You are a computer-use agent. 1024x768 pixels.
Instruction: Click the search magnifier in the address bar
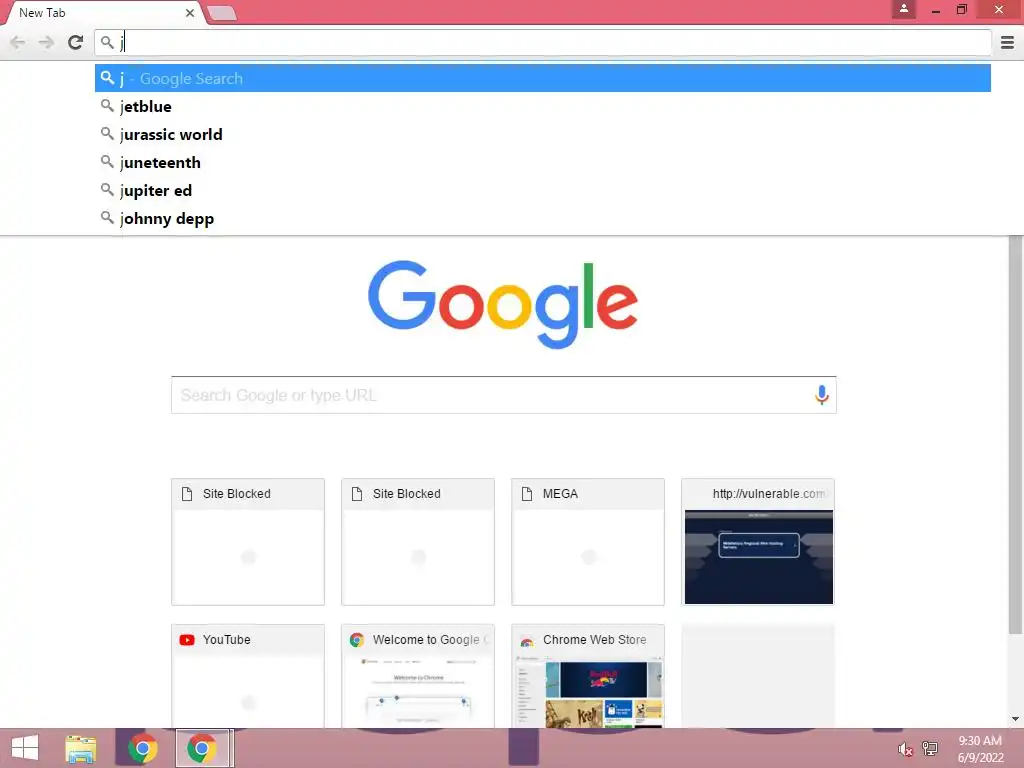click(107, 42)
